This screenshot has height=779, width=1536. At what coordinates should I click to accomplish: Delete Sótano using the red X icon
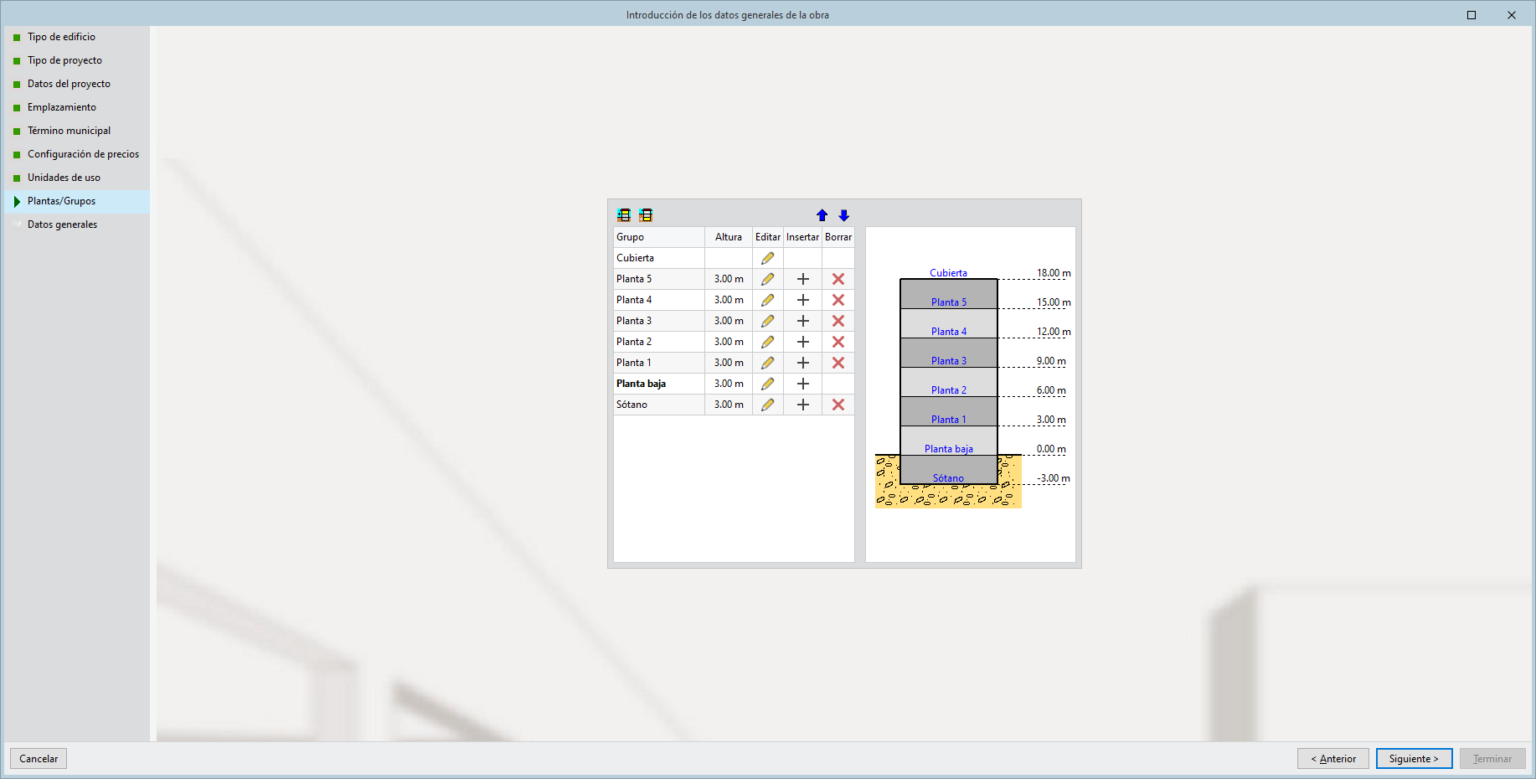837,404
